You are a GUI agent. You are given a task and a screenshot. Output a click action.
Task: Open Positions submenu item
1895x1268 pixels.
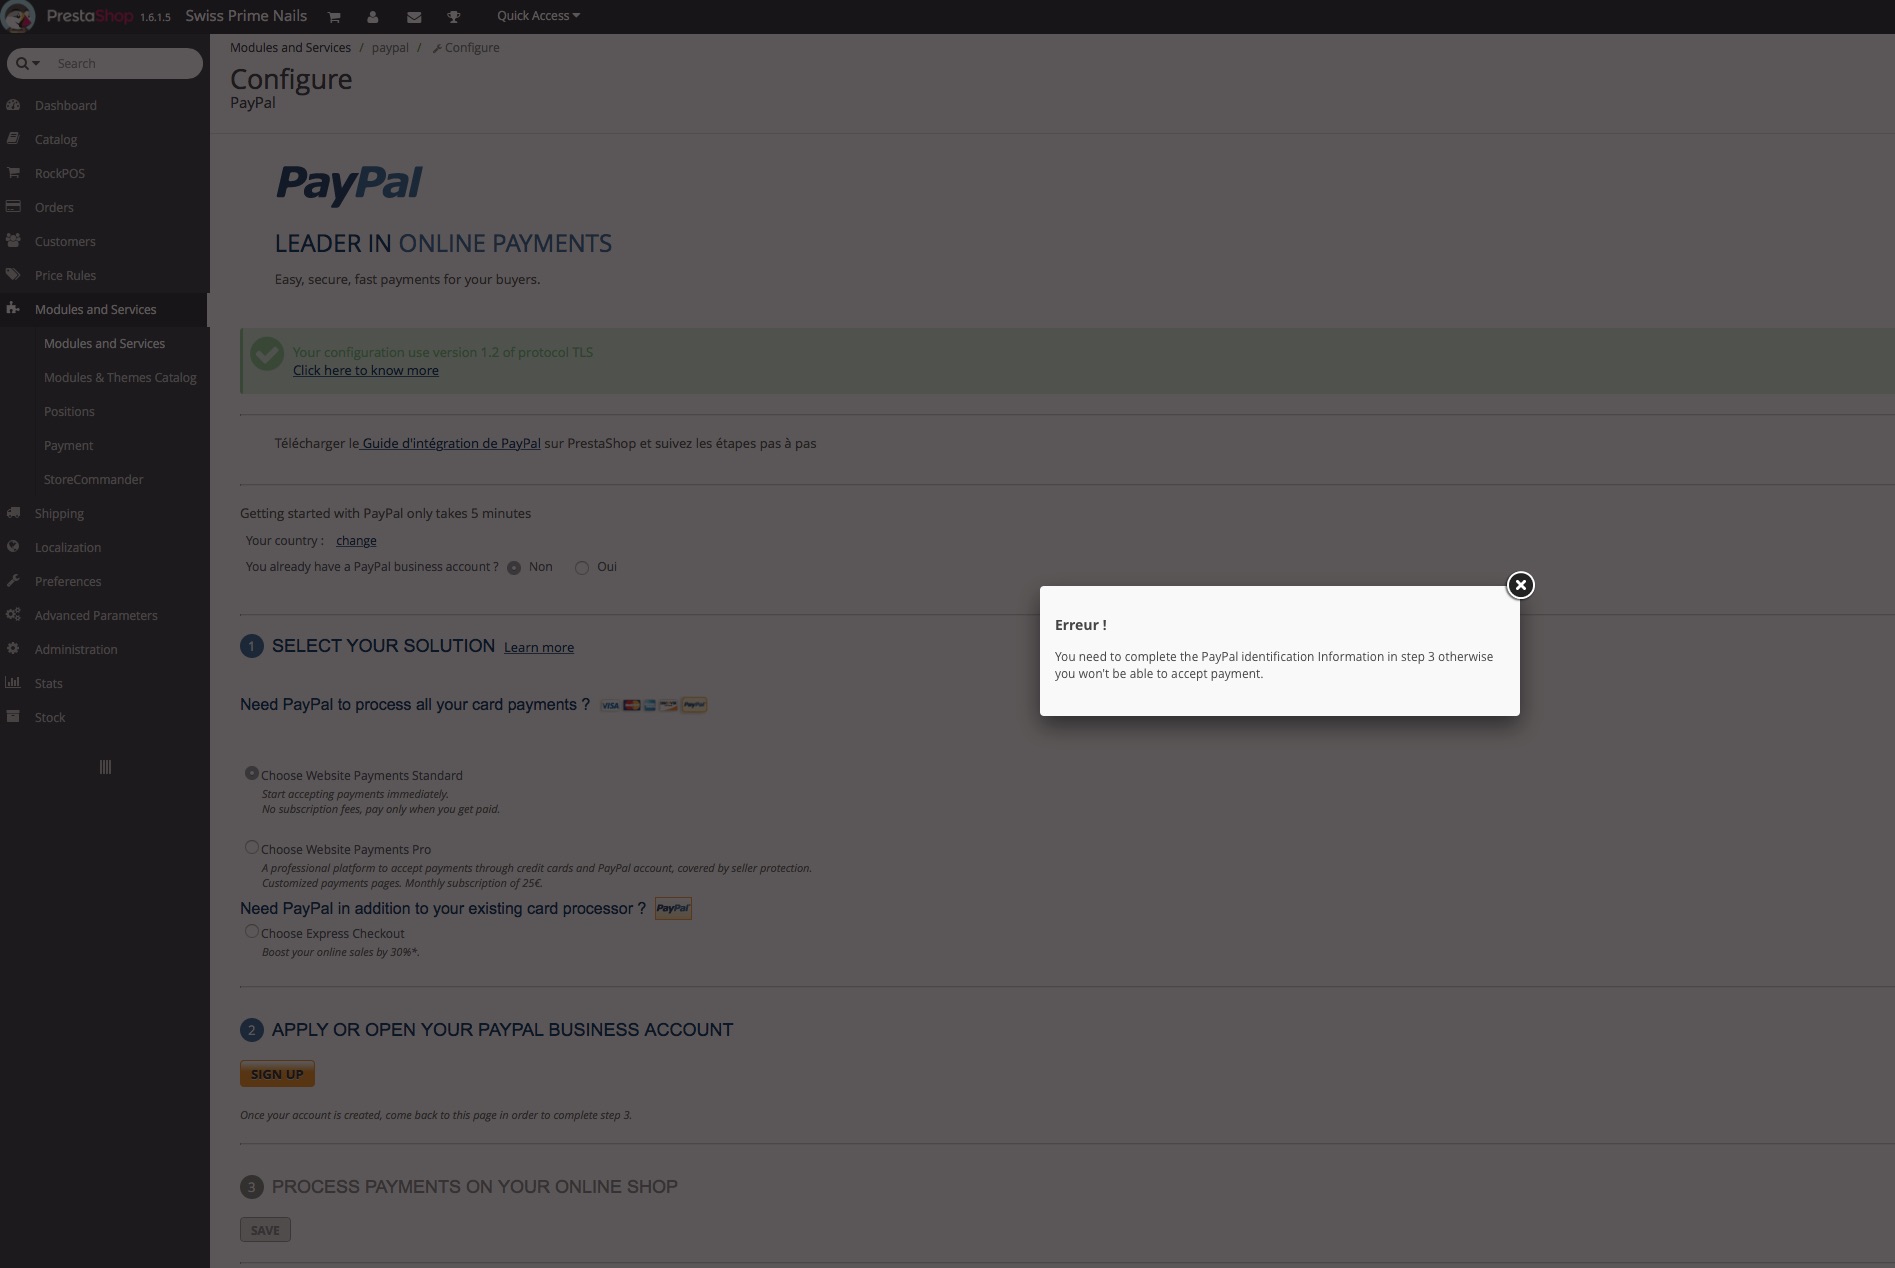(69, 411)
